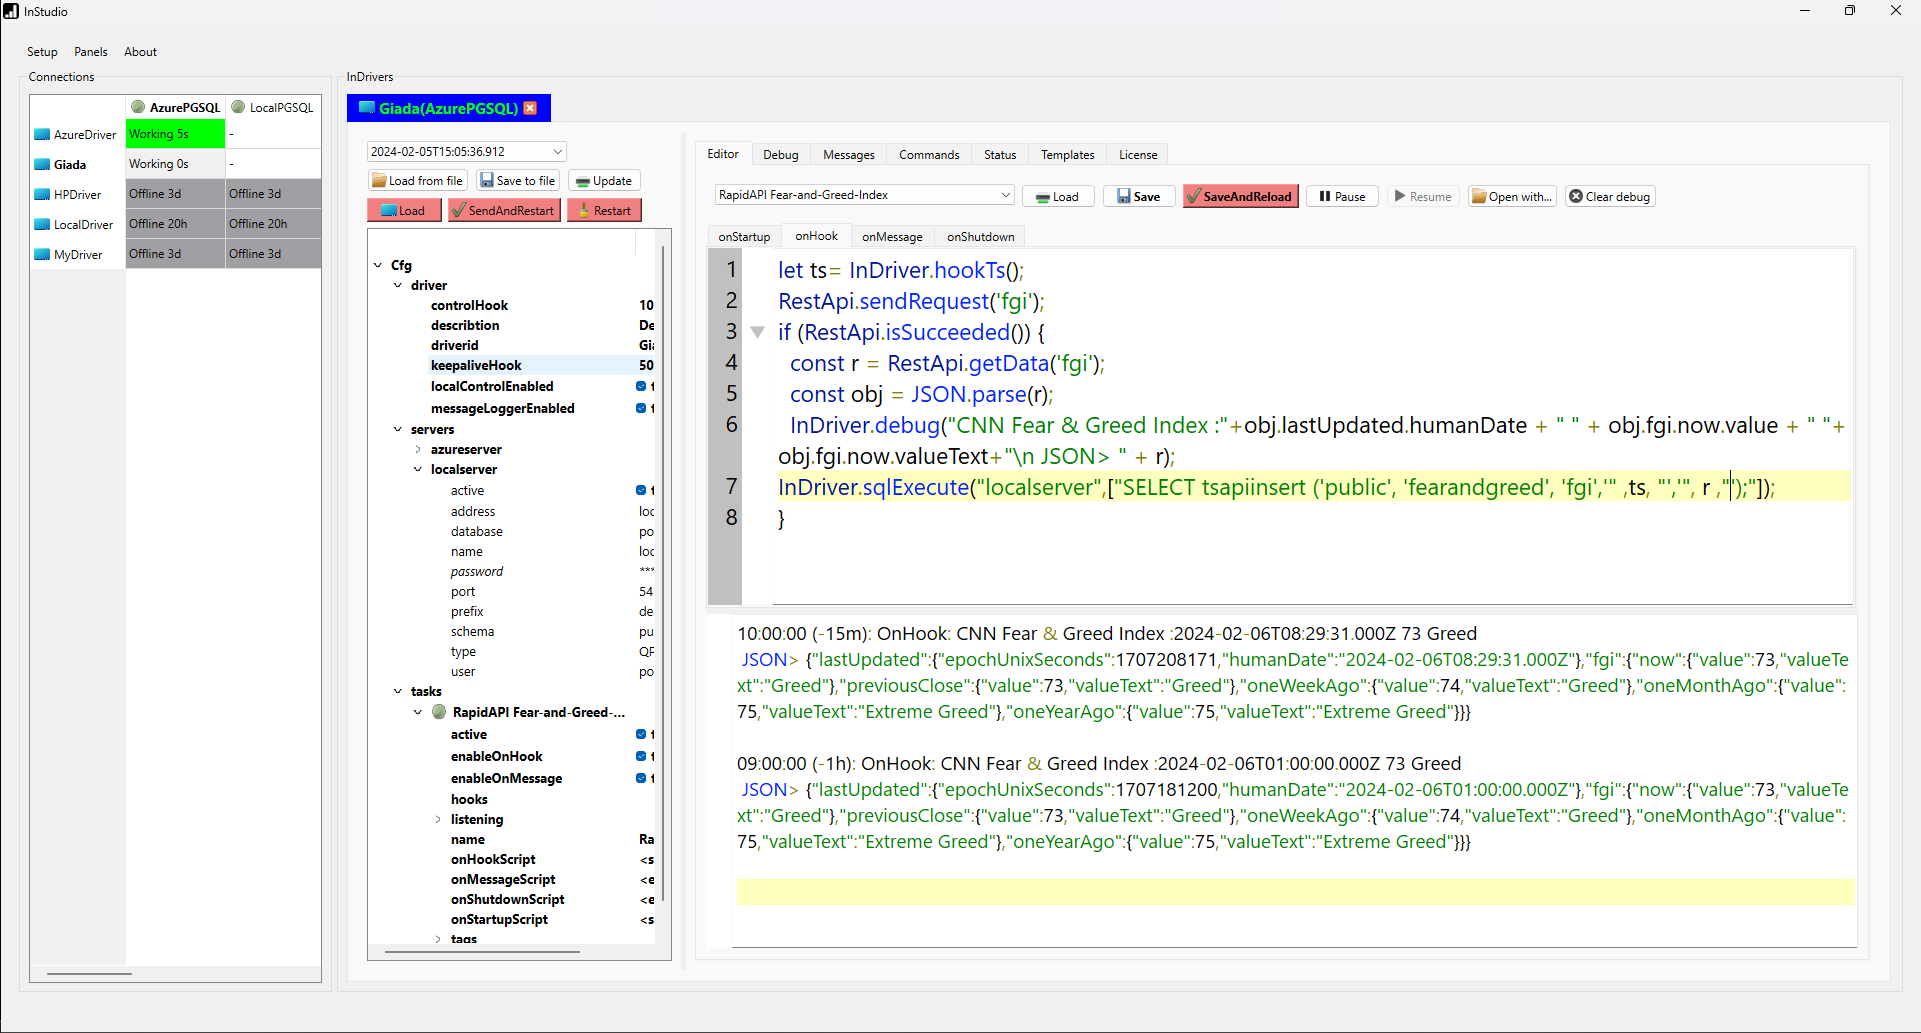Click the Restart button
The width and height of the screenshot is (1921, 1033).
(604, 210)
